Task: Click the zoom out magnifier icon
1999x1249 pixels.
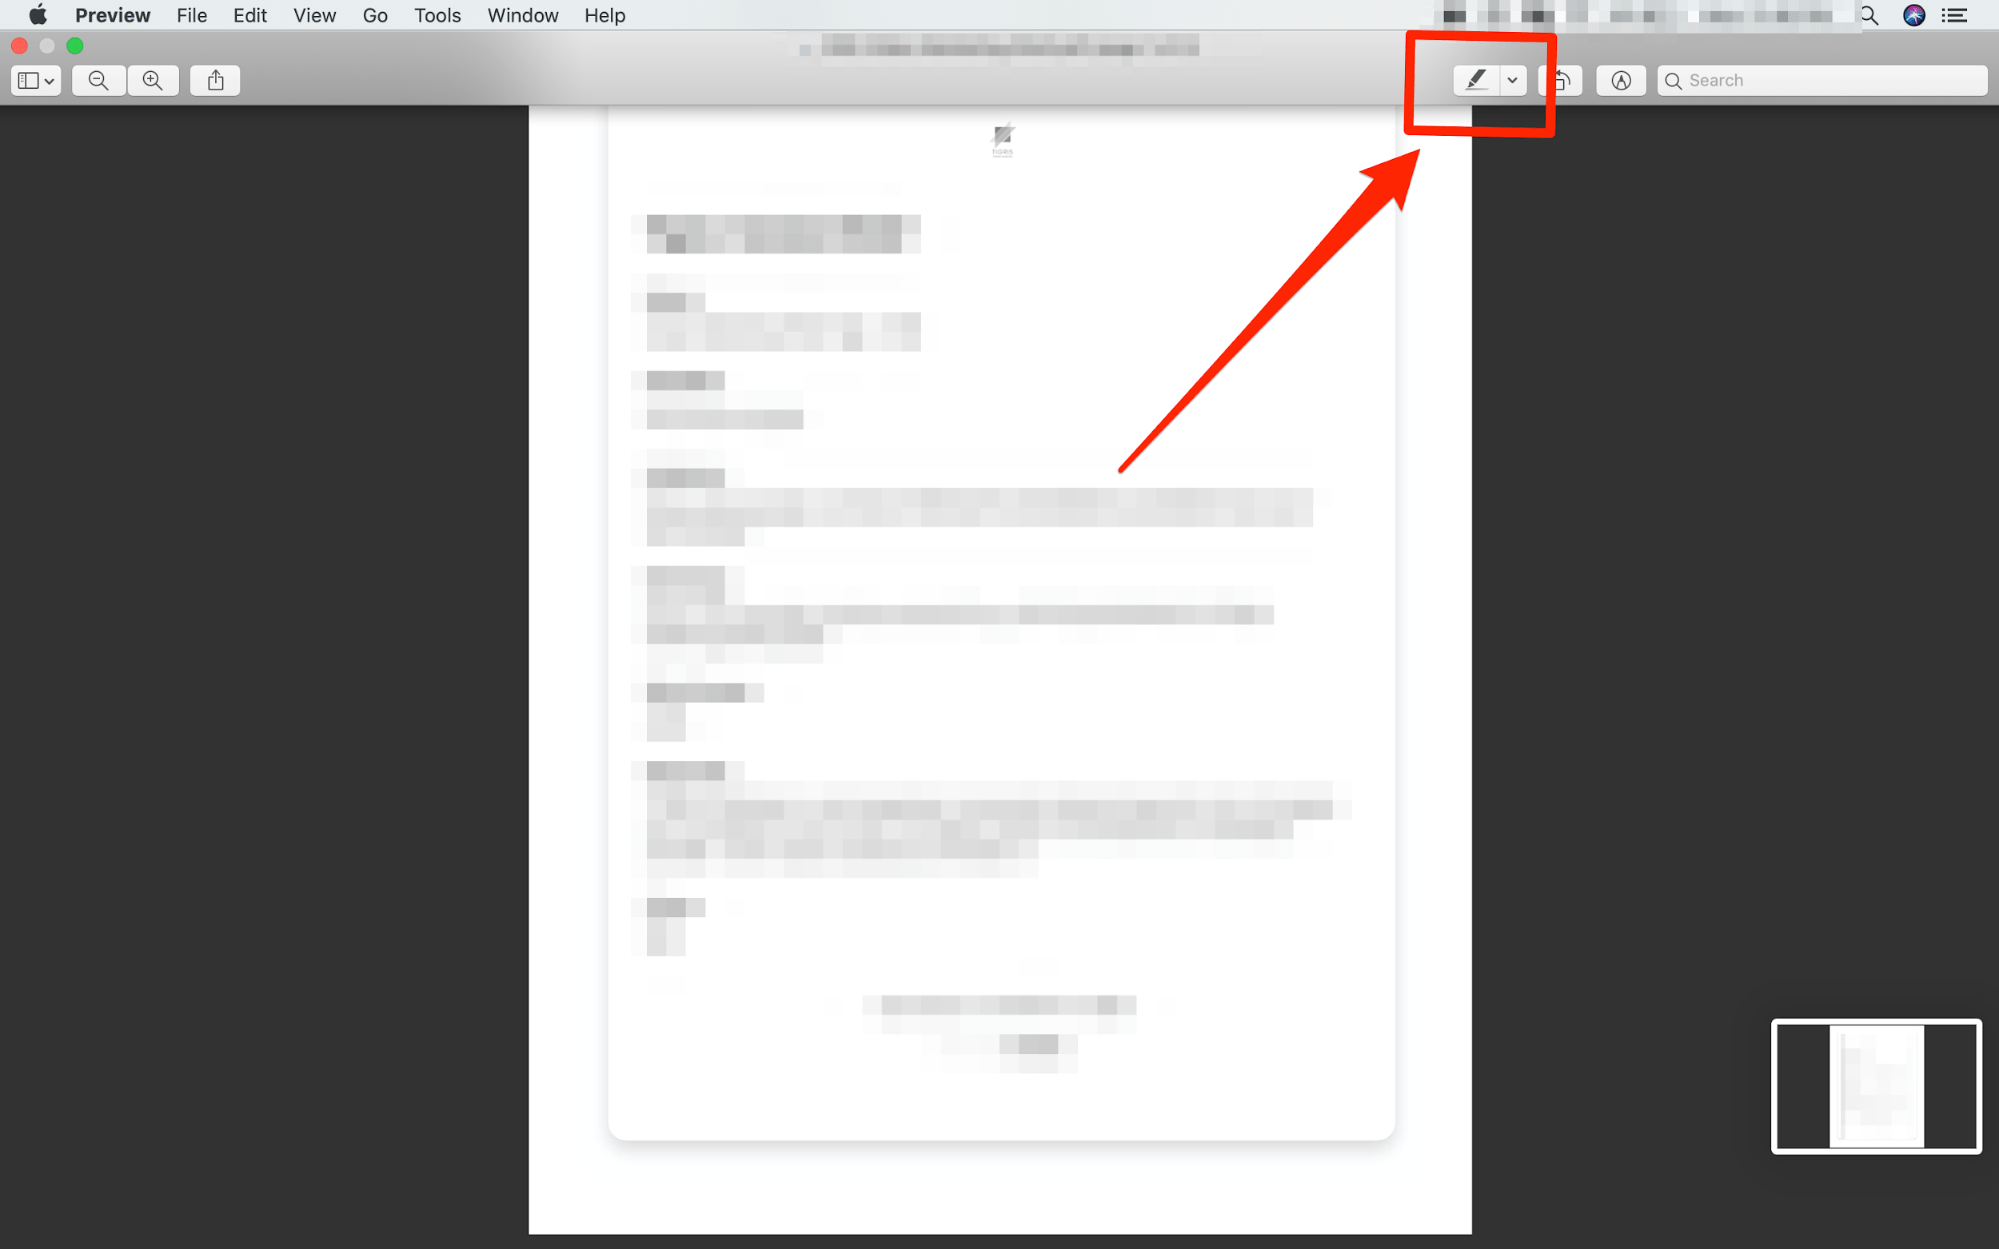Action: click(x=98, y=79)
